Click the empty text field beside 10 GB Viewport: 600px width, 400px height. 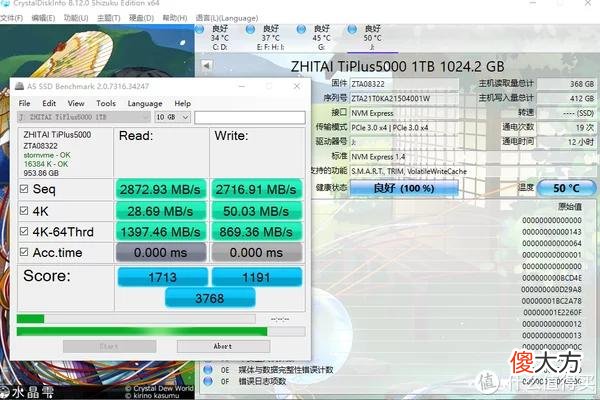(250, 117)
